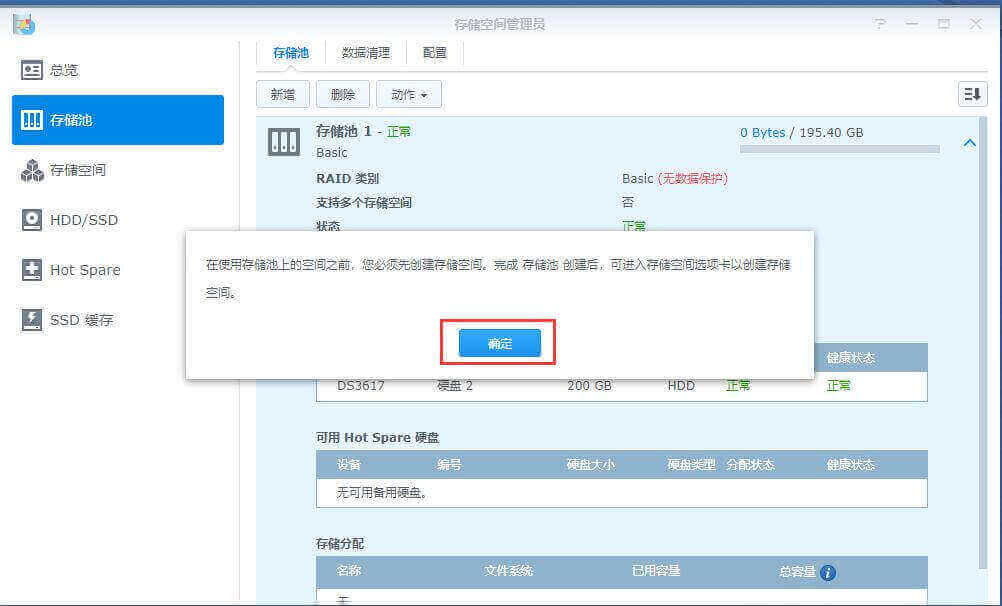Click the Storage Manager app icon

pos(24,24)
